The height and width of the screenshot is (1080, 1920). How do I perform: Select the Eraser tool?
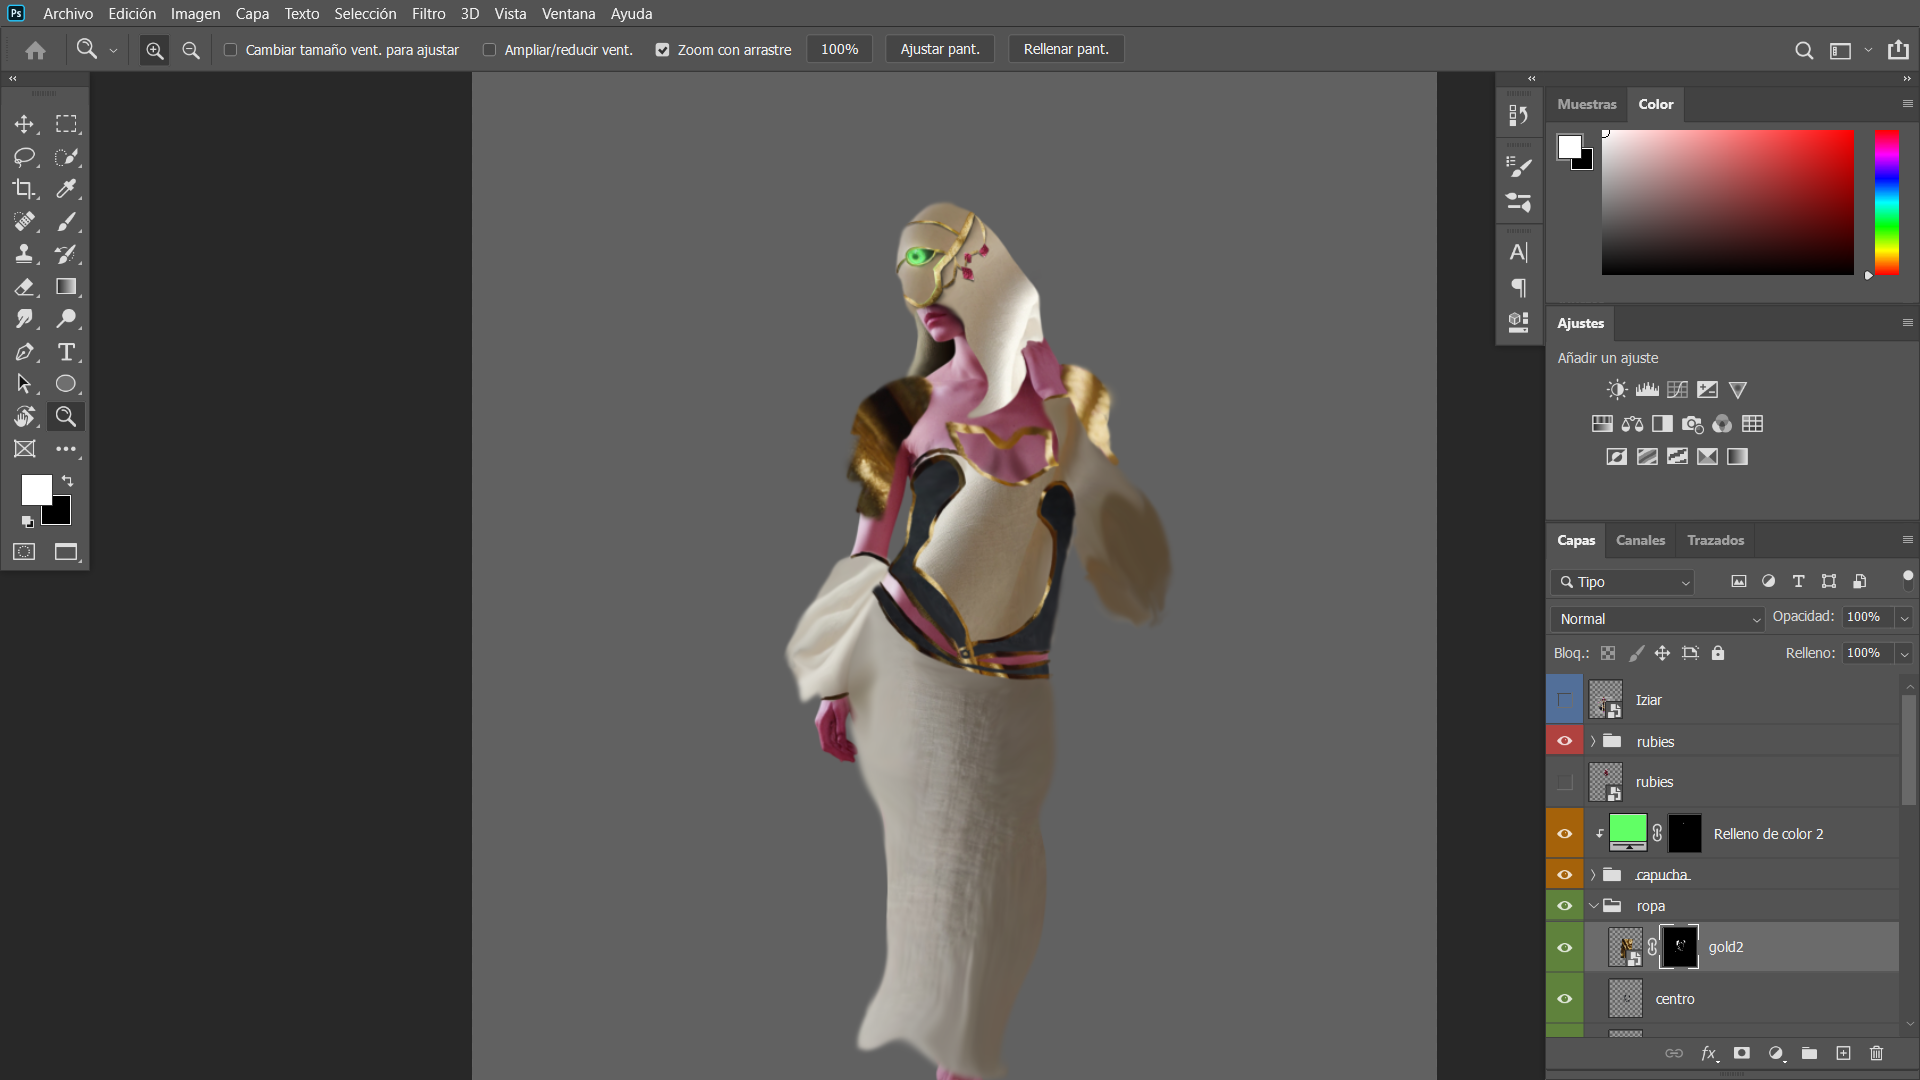(24, 287)
